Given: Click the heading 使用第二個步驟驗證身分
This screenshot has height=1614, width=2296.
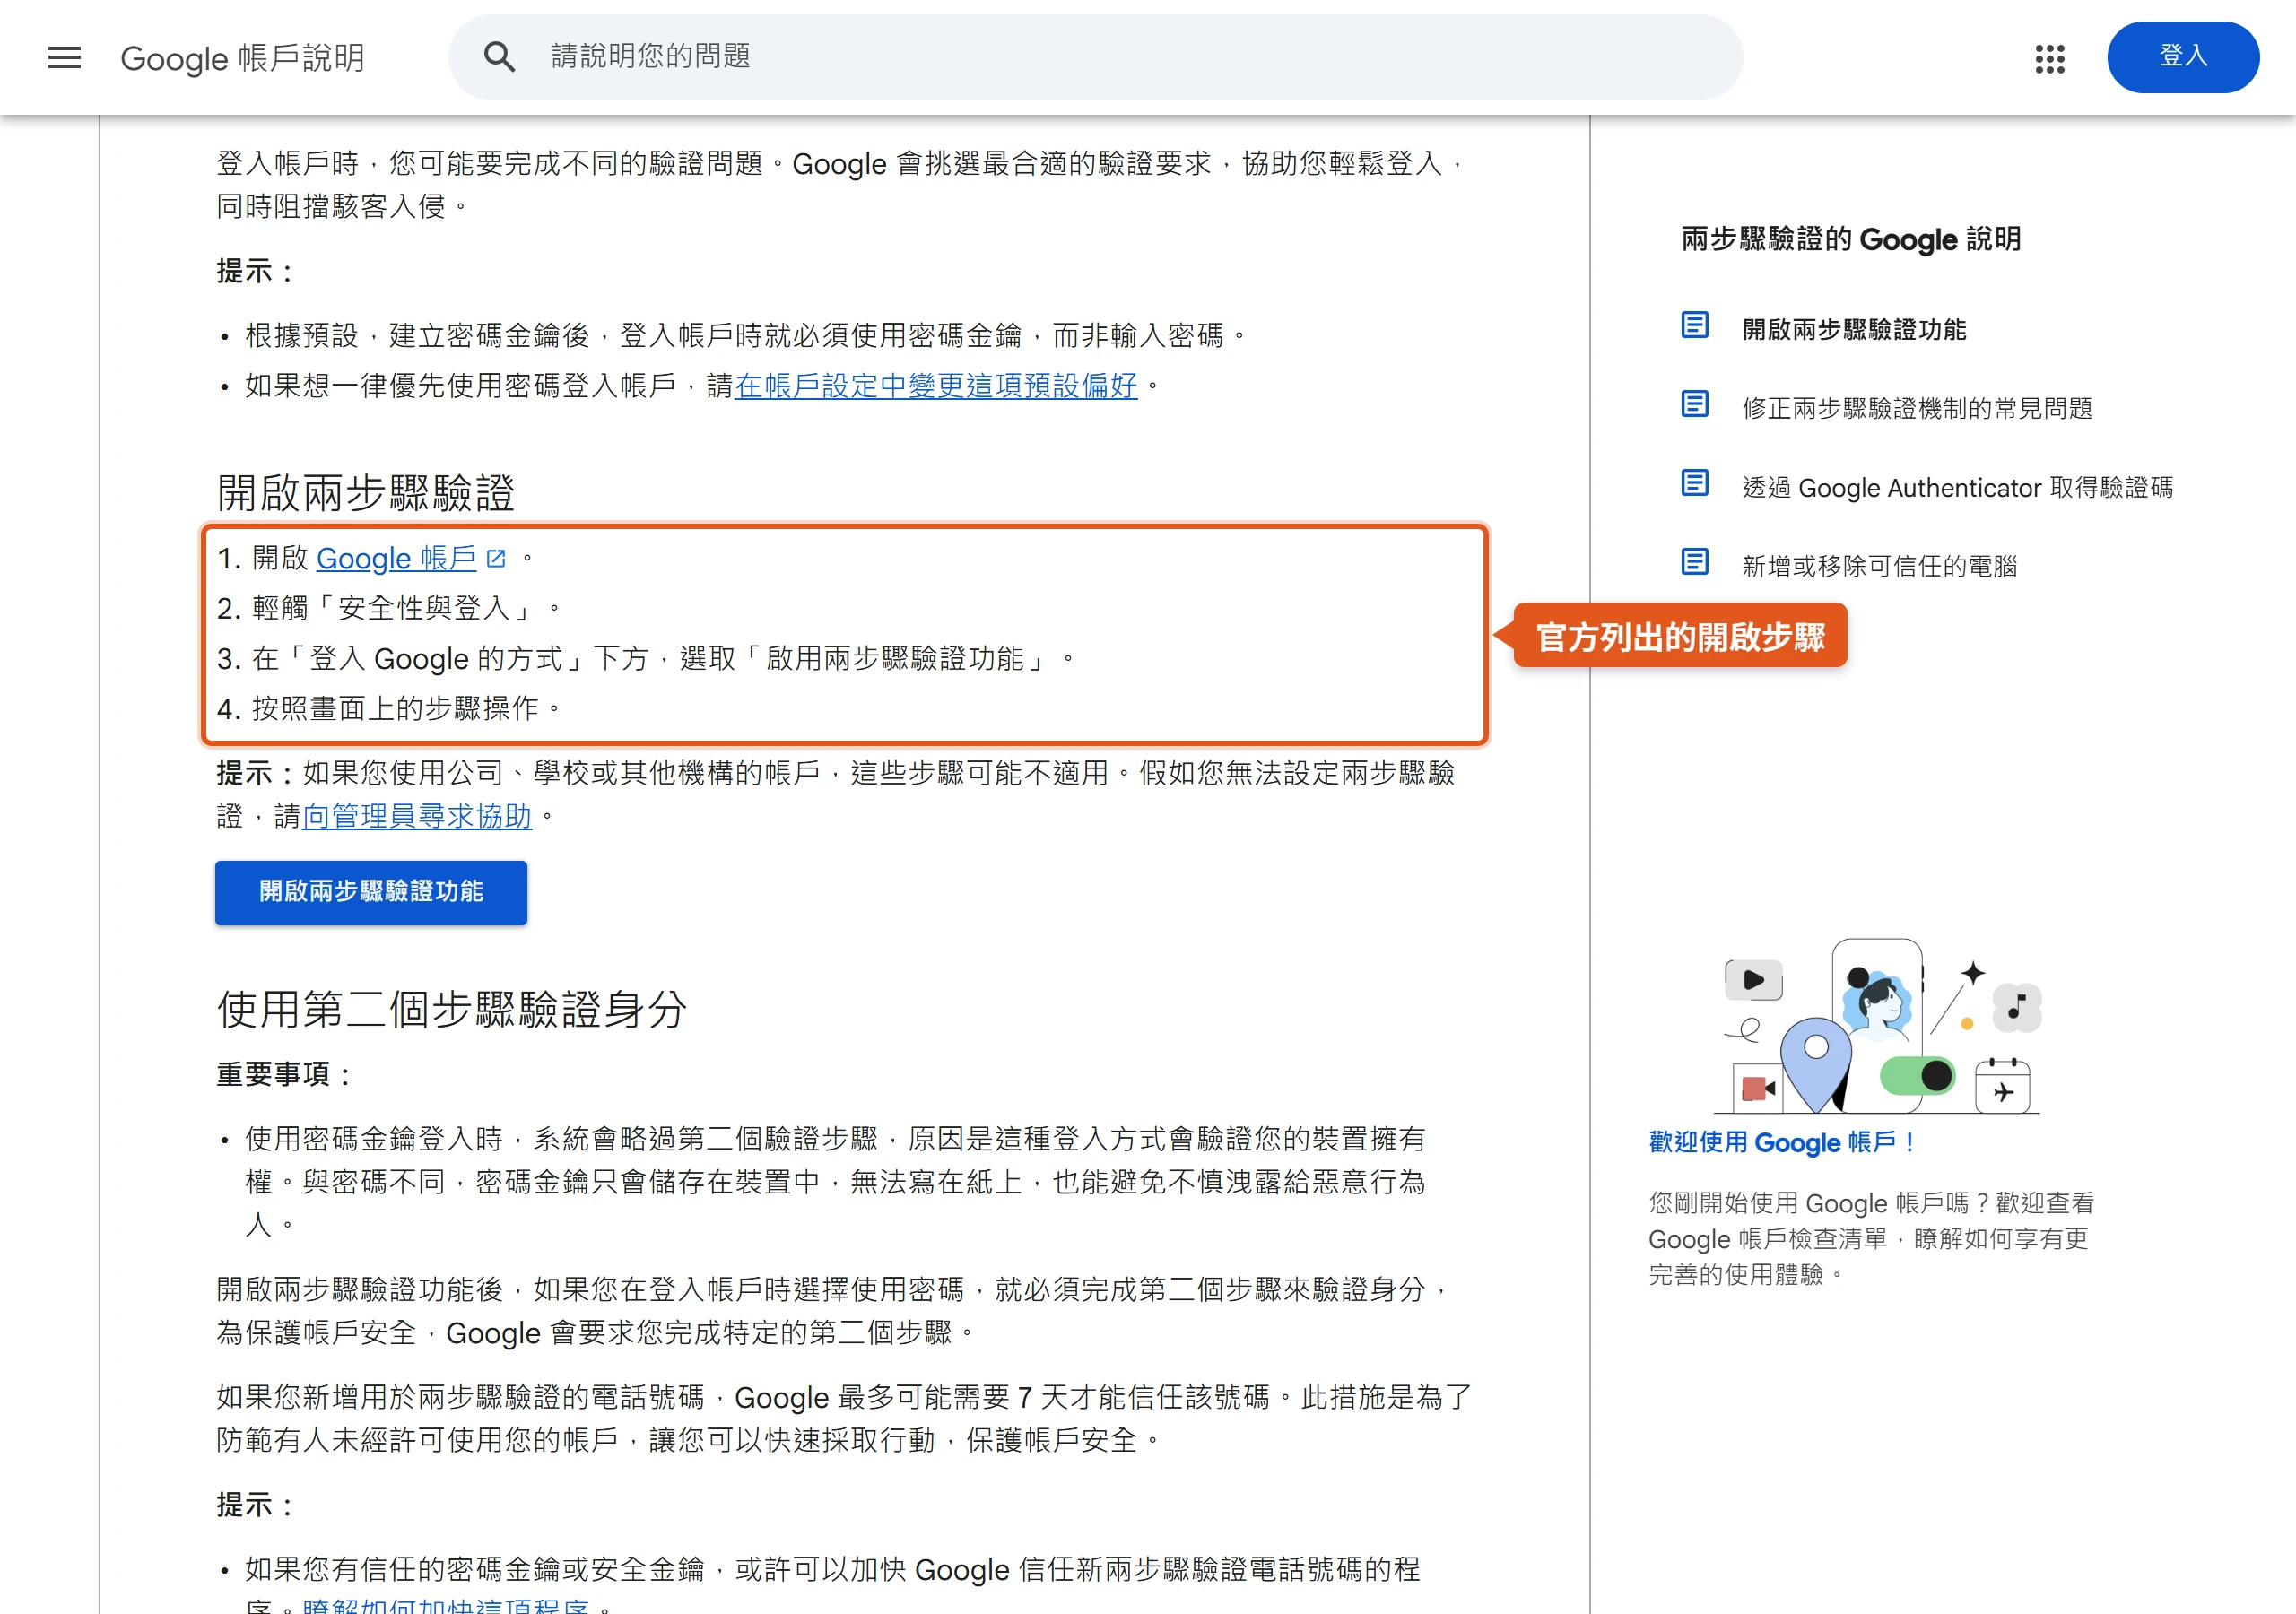Looking at the screenshot, I should (451, 1009).
